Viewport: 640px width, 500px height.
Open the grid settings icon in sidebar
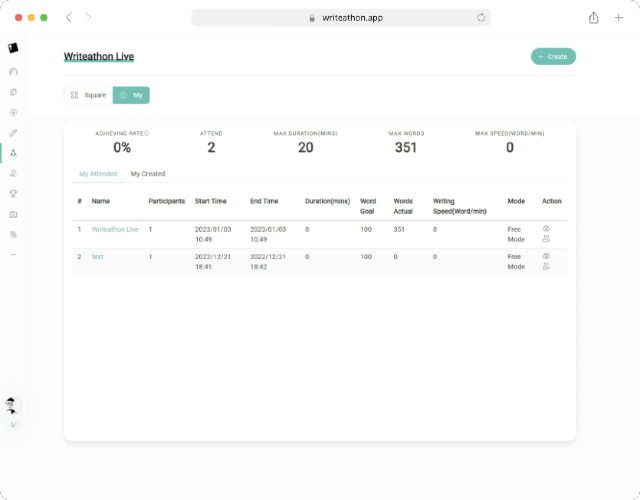click(13, 234)
